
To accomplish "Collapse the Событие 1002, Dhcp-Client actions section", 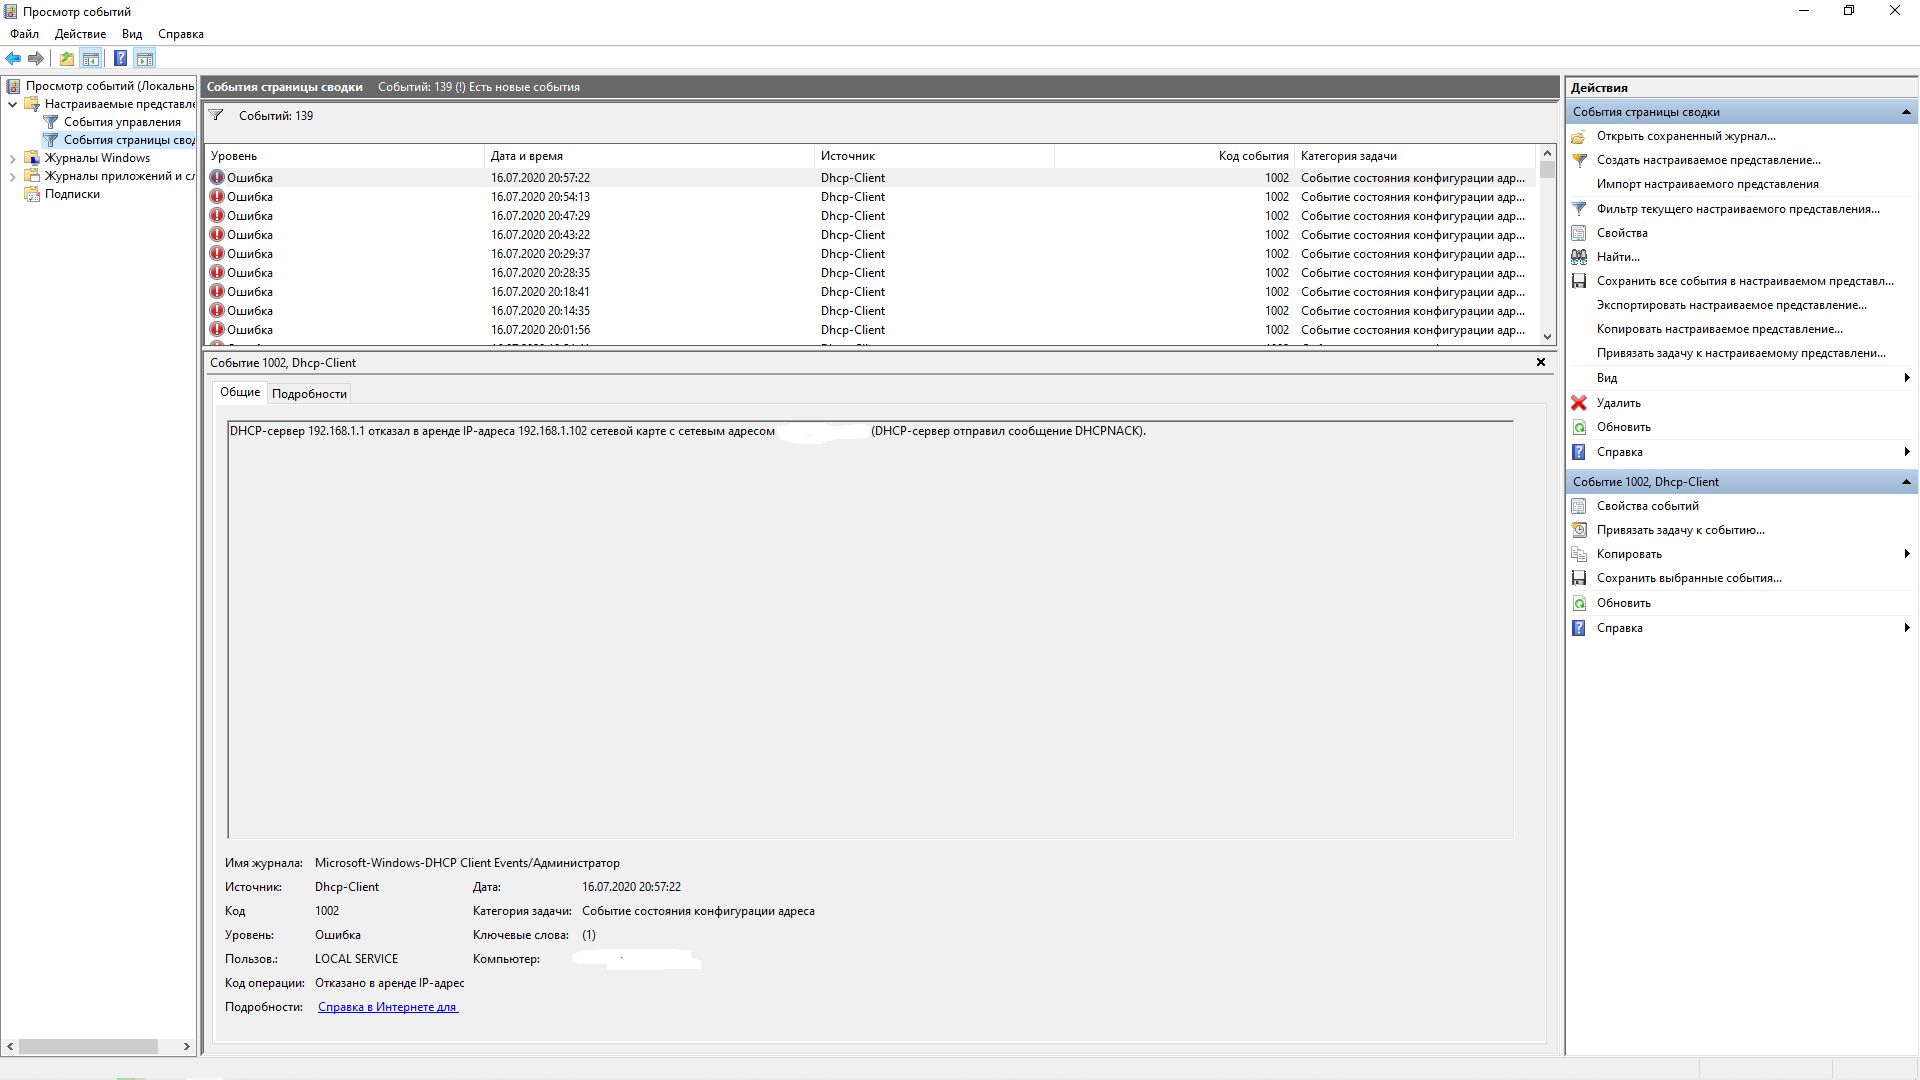I will 1906,482.
